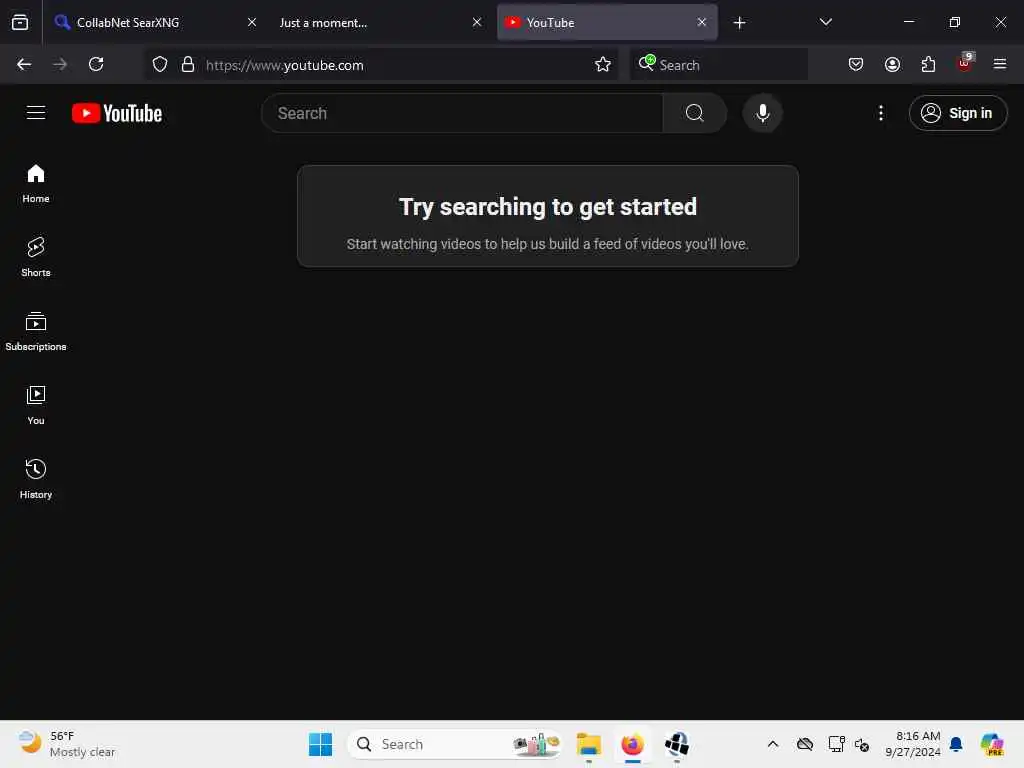Open the Copilot preview icon
1024x768 pixels.
point(992,744)
